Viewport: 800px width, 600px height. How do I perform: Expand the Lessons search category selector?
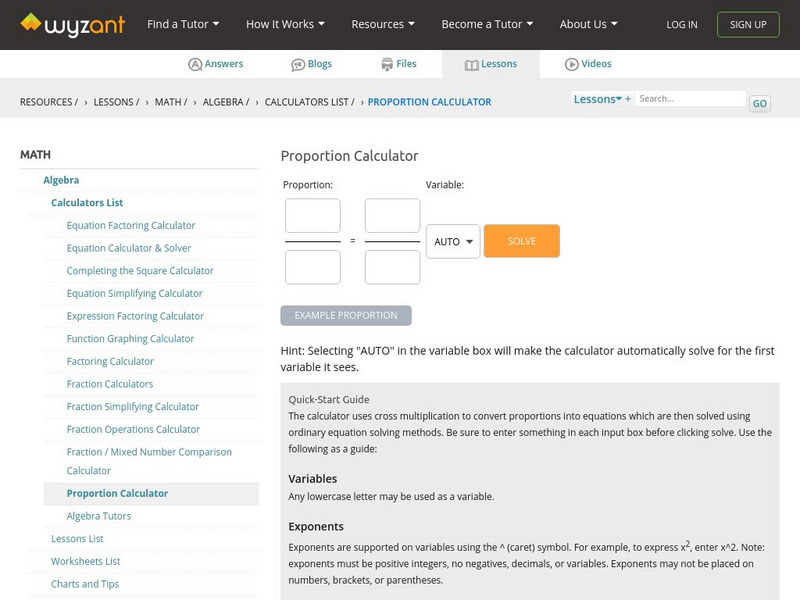coord(598,99)
